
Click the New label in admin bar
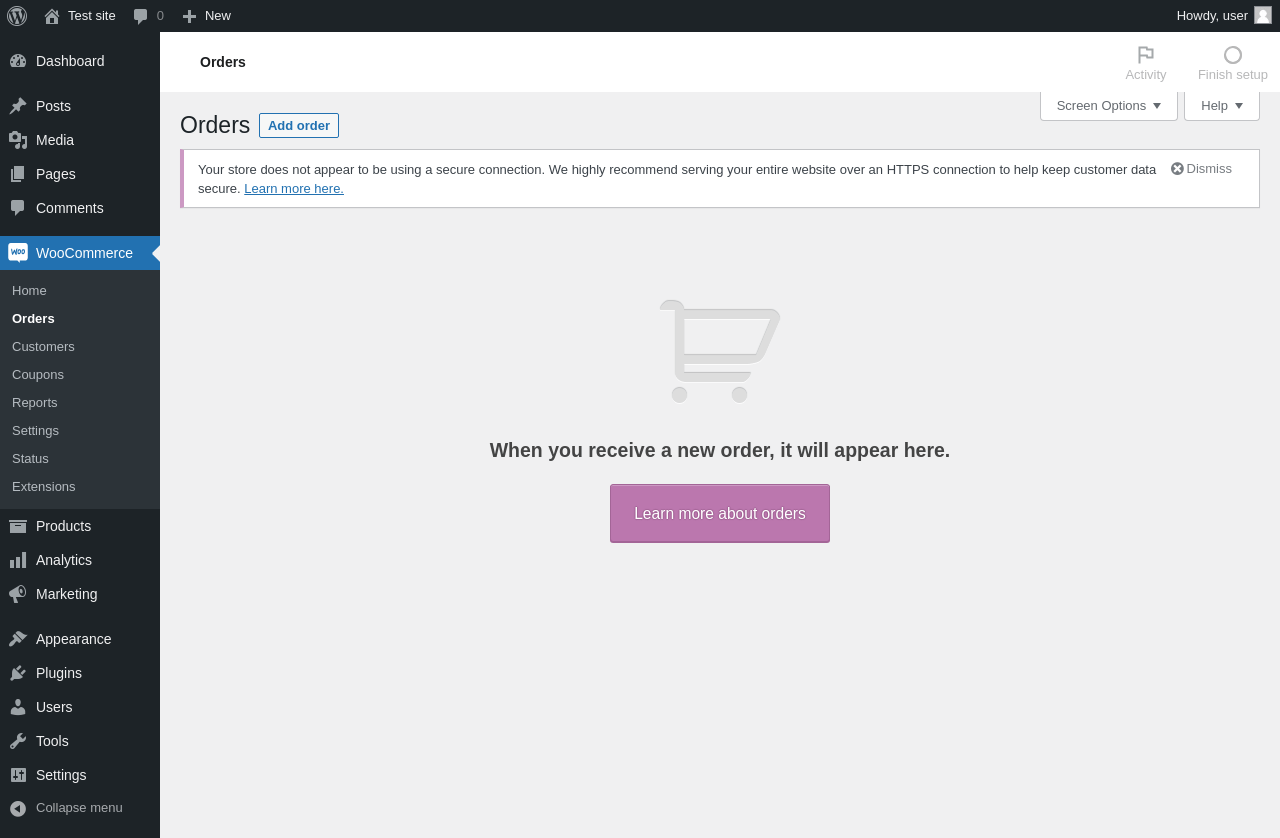point(218,16)
